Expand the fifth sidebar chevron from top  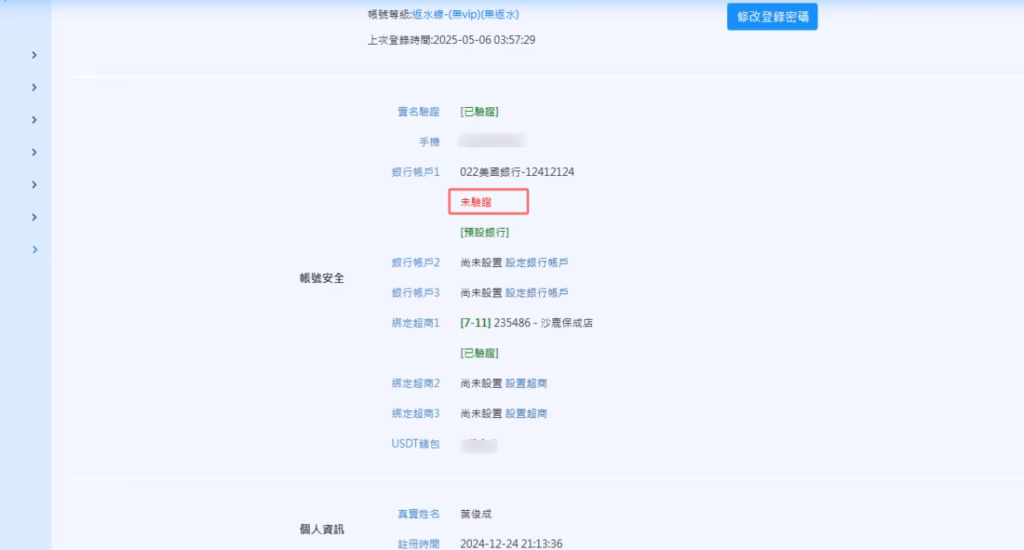[x=34, y=185]
